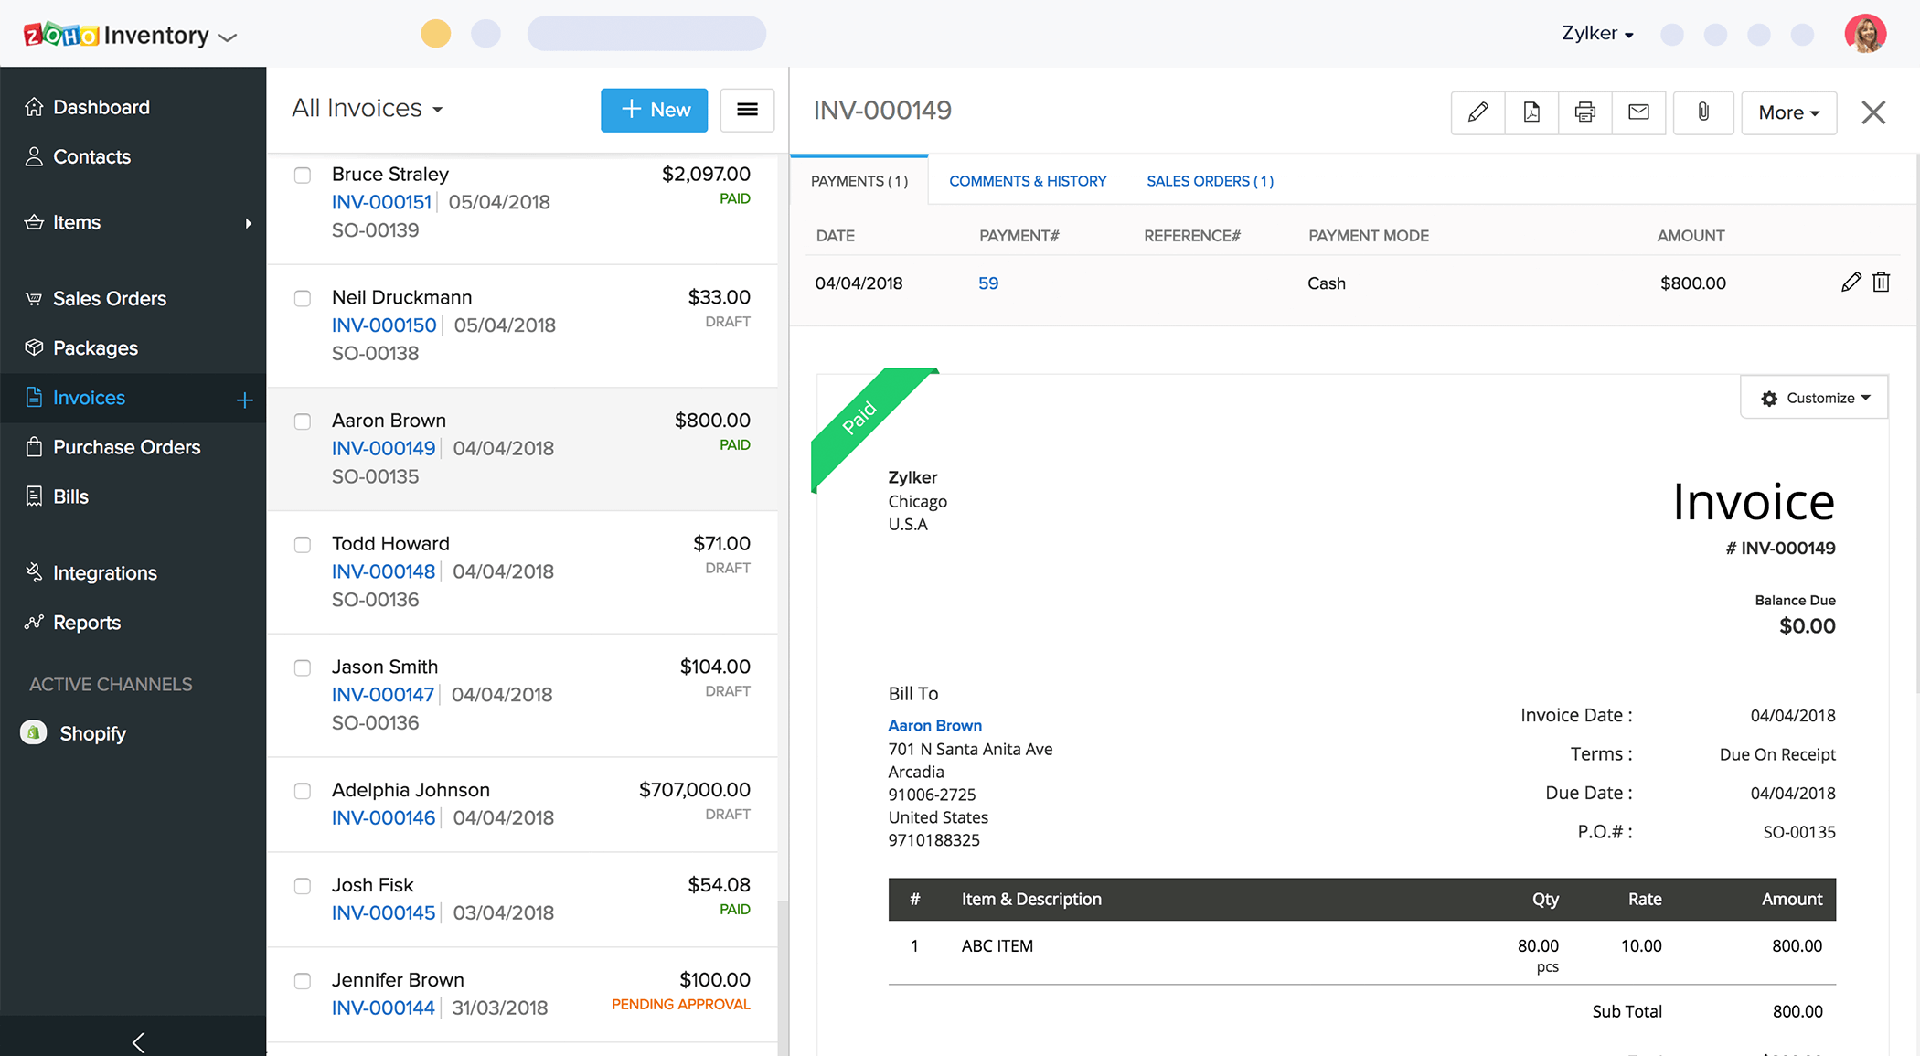
Task: Tick the checkbox beside Josh Fisk
Action: pyautogui.click(x=302, y=886)
